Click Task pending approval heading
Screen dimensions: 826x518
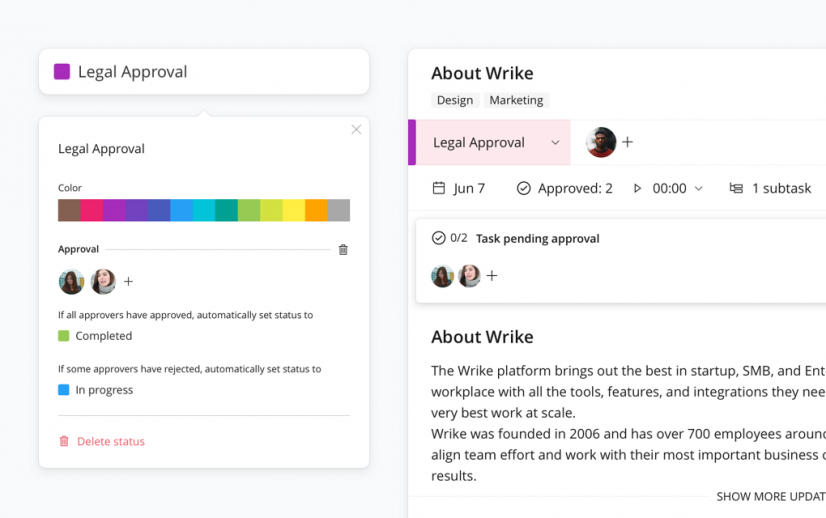point(537,239)
